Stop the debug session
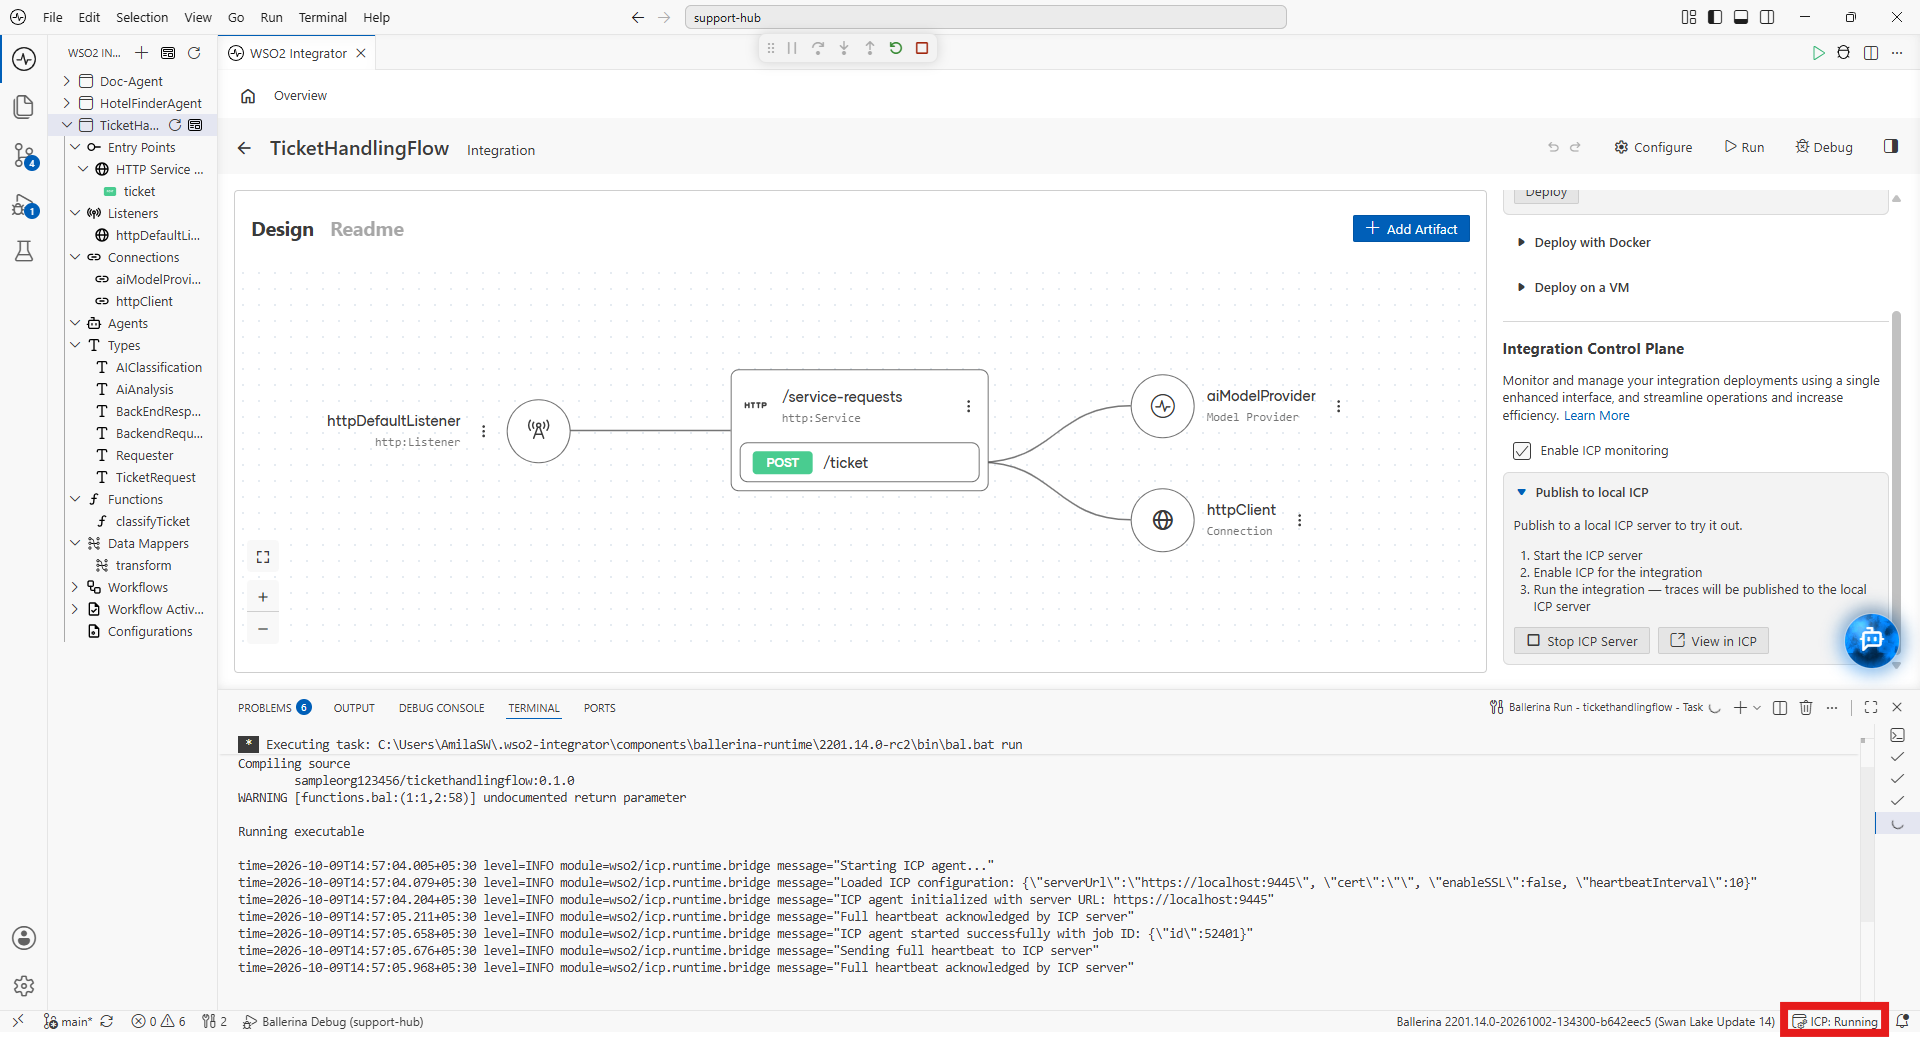The width and height of the screenshot is (1920, 1038). pos(922,48)
